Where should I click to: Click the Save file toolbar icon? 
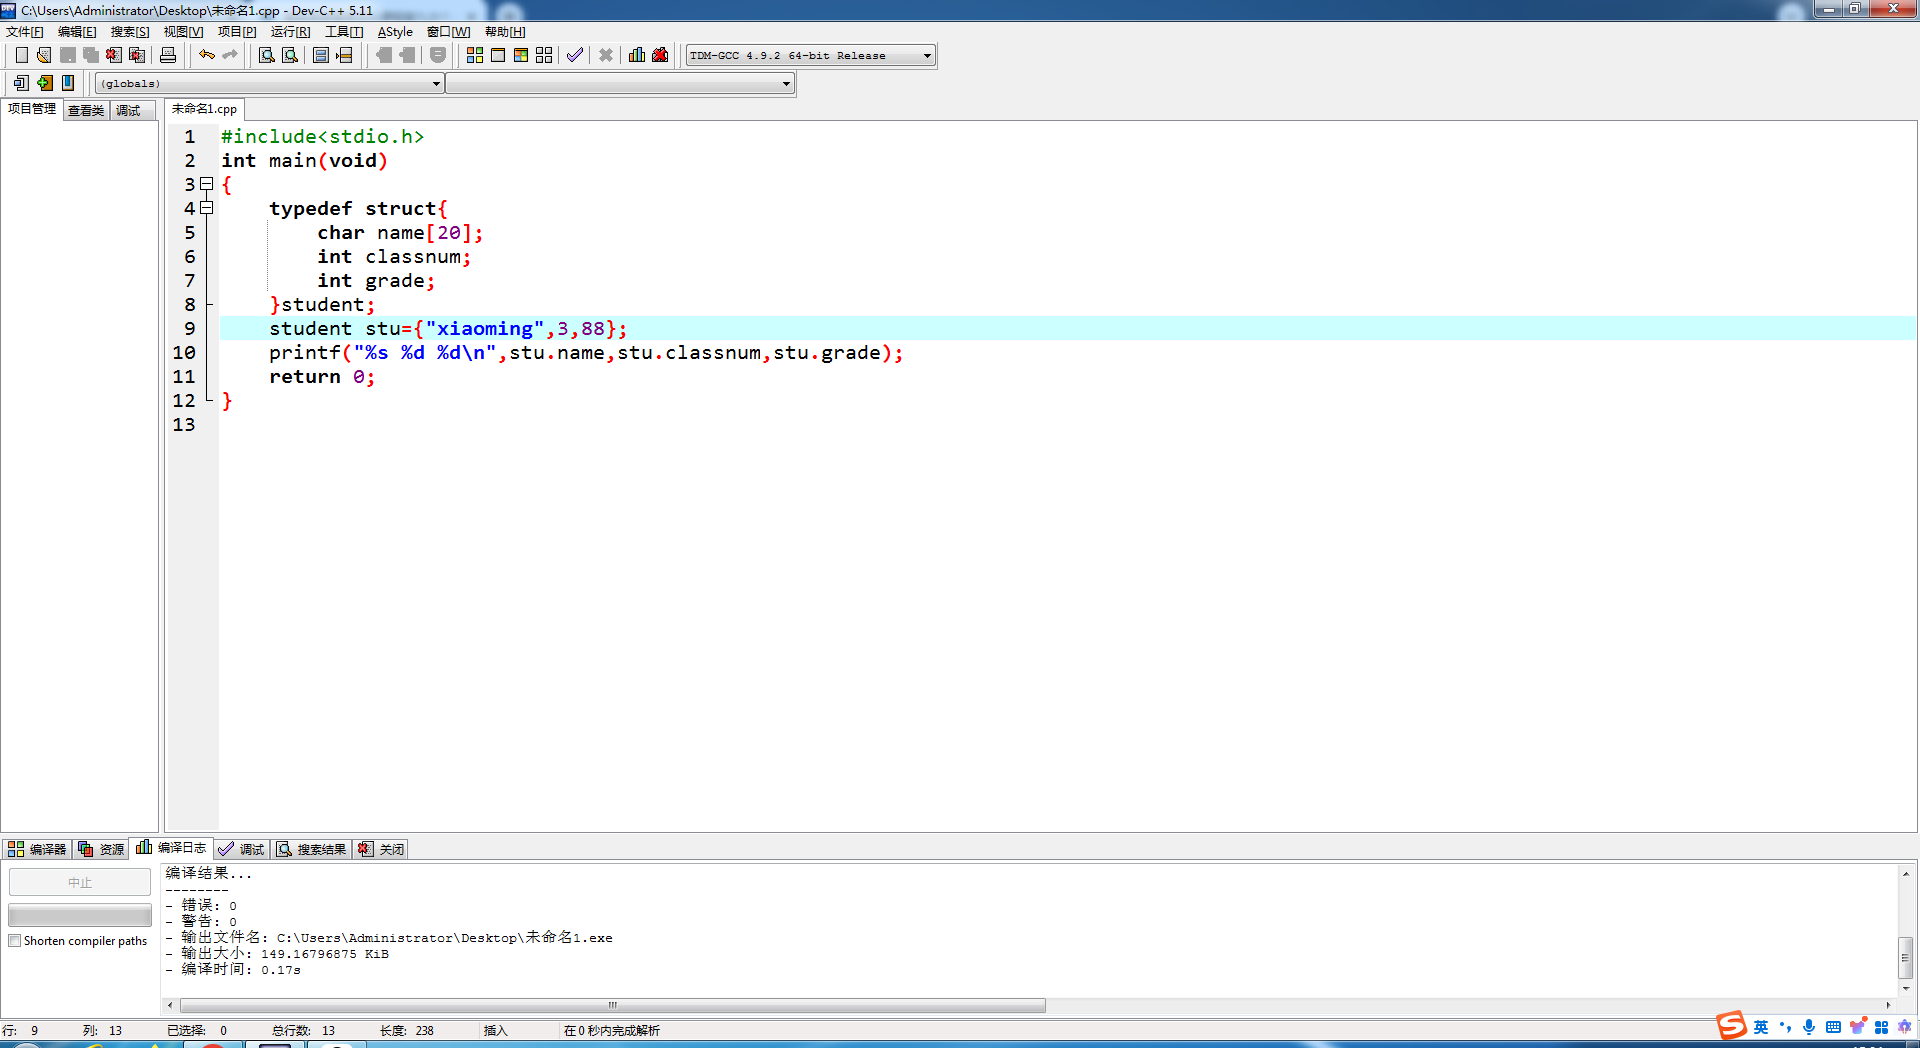tap(67, 55)
